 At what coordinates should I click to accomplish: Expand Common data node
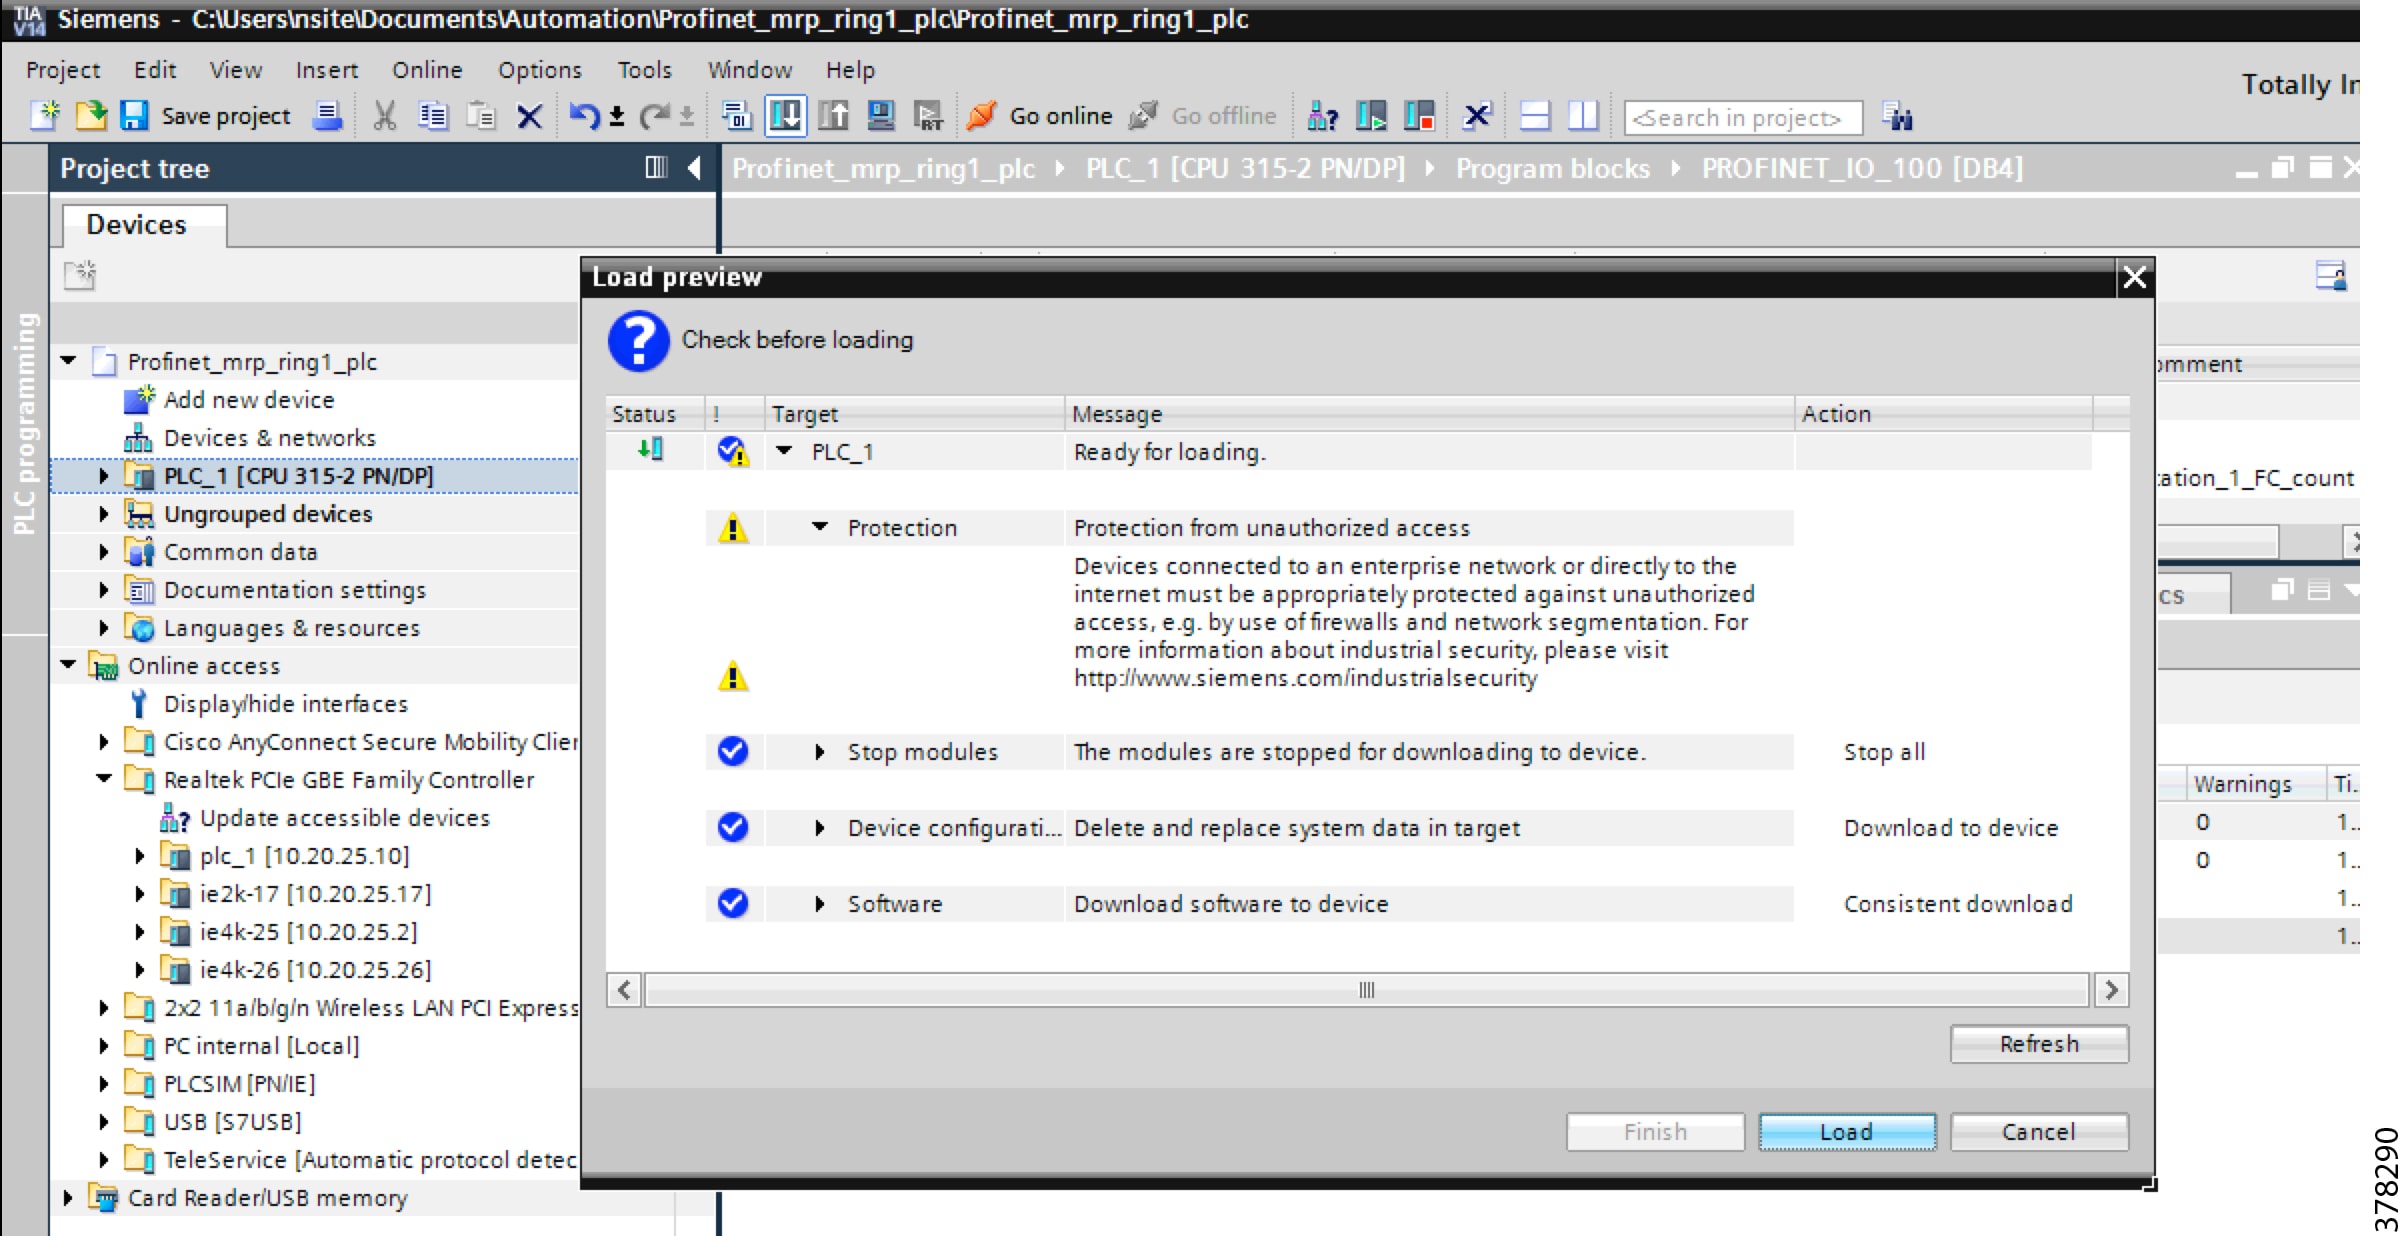(104, 552)
